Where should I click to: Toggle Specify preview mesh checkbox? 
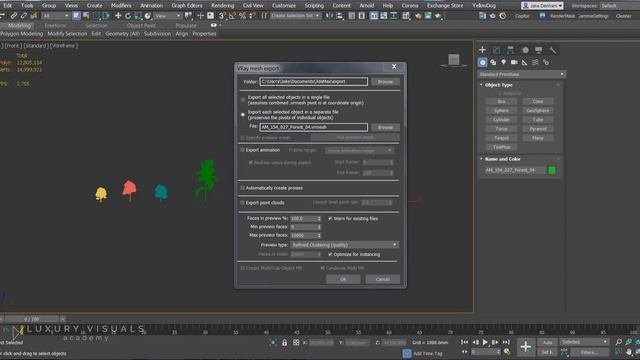242,138
